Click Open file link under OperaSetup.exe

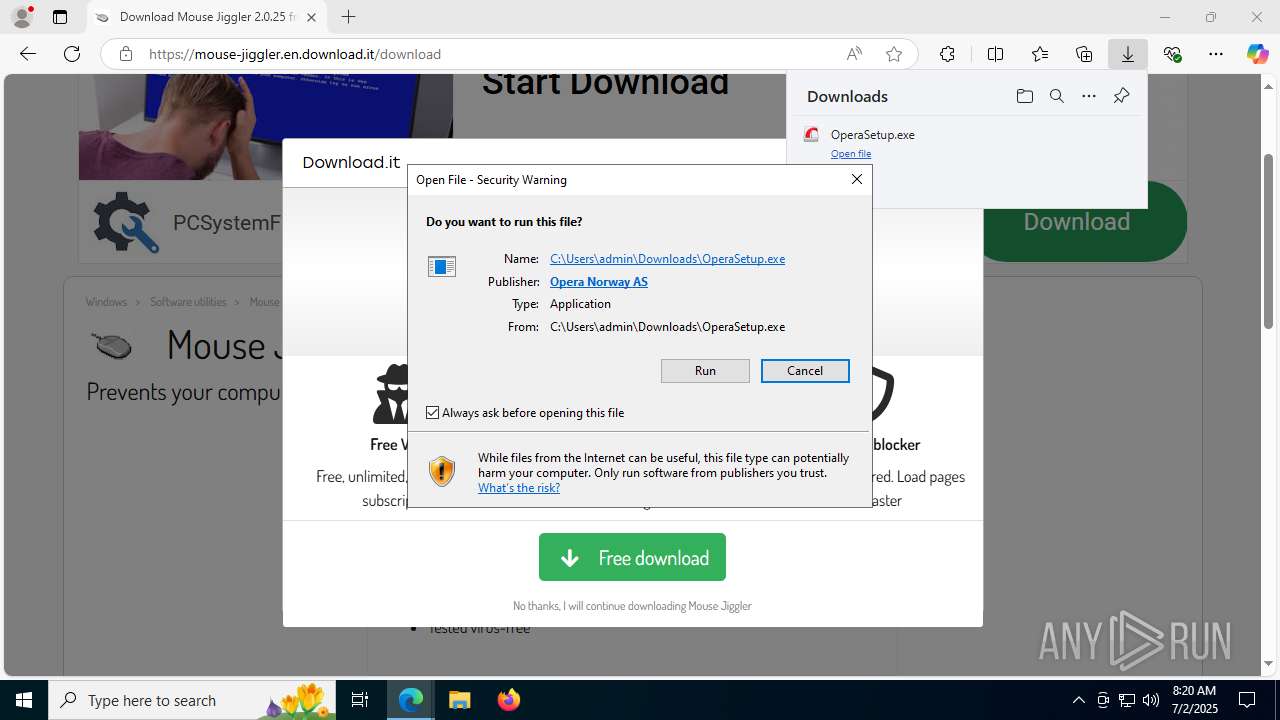click(x=851, y=154)
